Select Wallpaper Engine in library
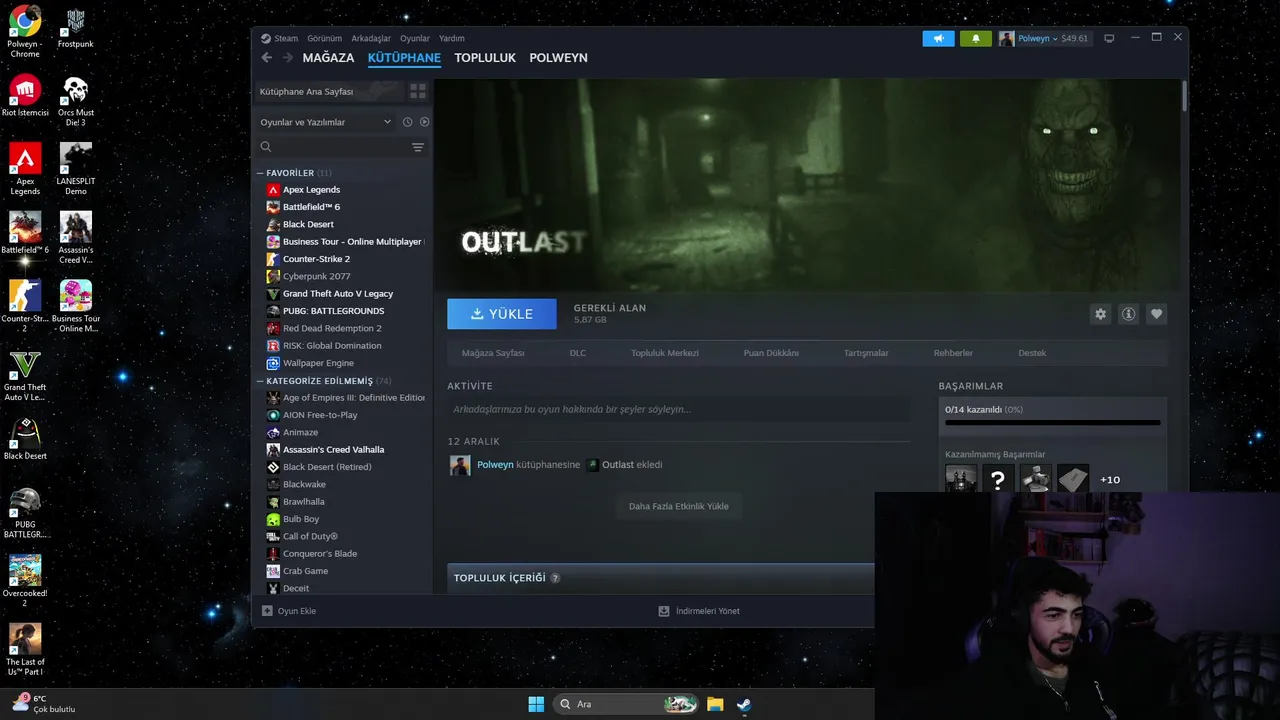 (318, 363)
